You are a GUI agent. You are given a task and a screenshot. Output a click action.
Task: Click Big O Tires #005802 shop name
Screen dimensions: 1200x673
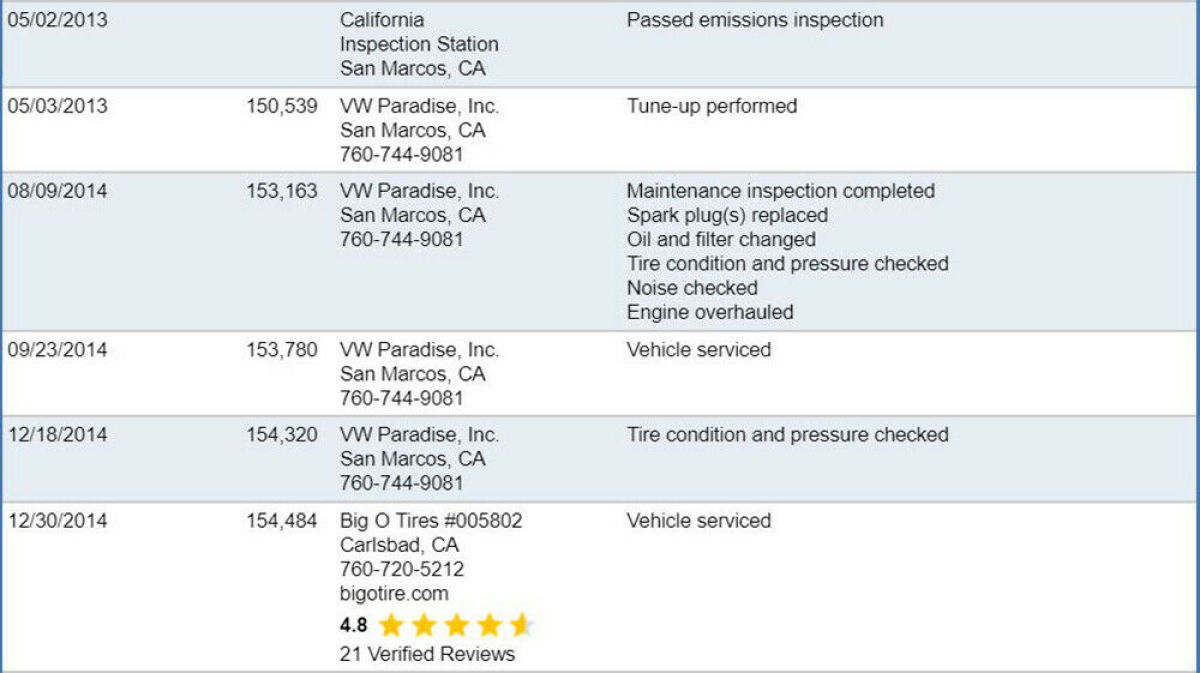tap(431, 521)
